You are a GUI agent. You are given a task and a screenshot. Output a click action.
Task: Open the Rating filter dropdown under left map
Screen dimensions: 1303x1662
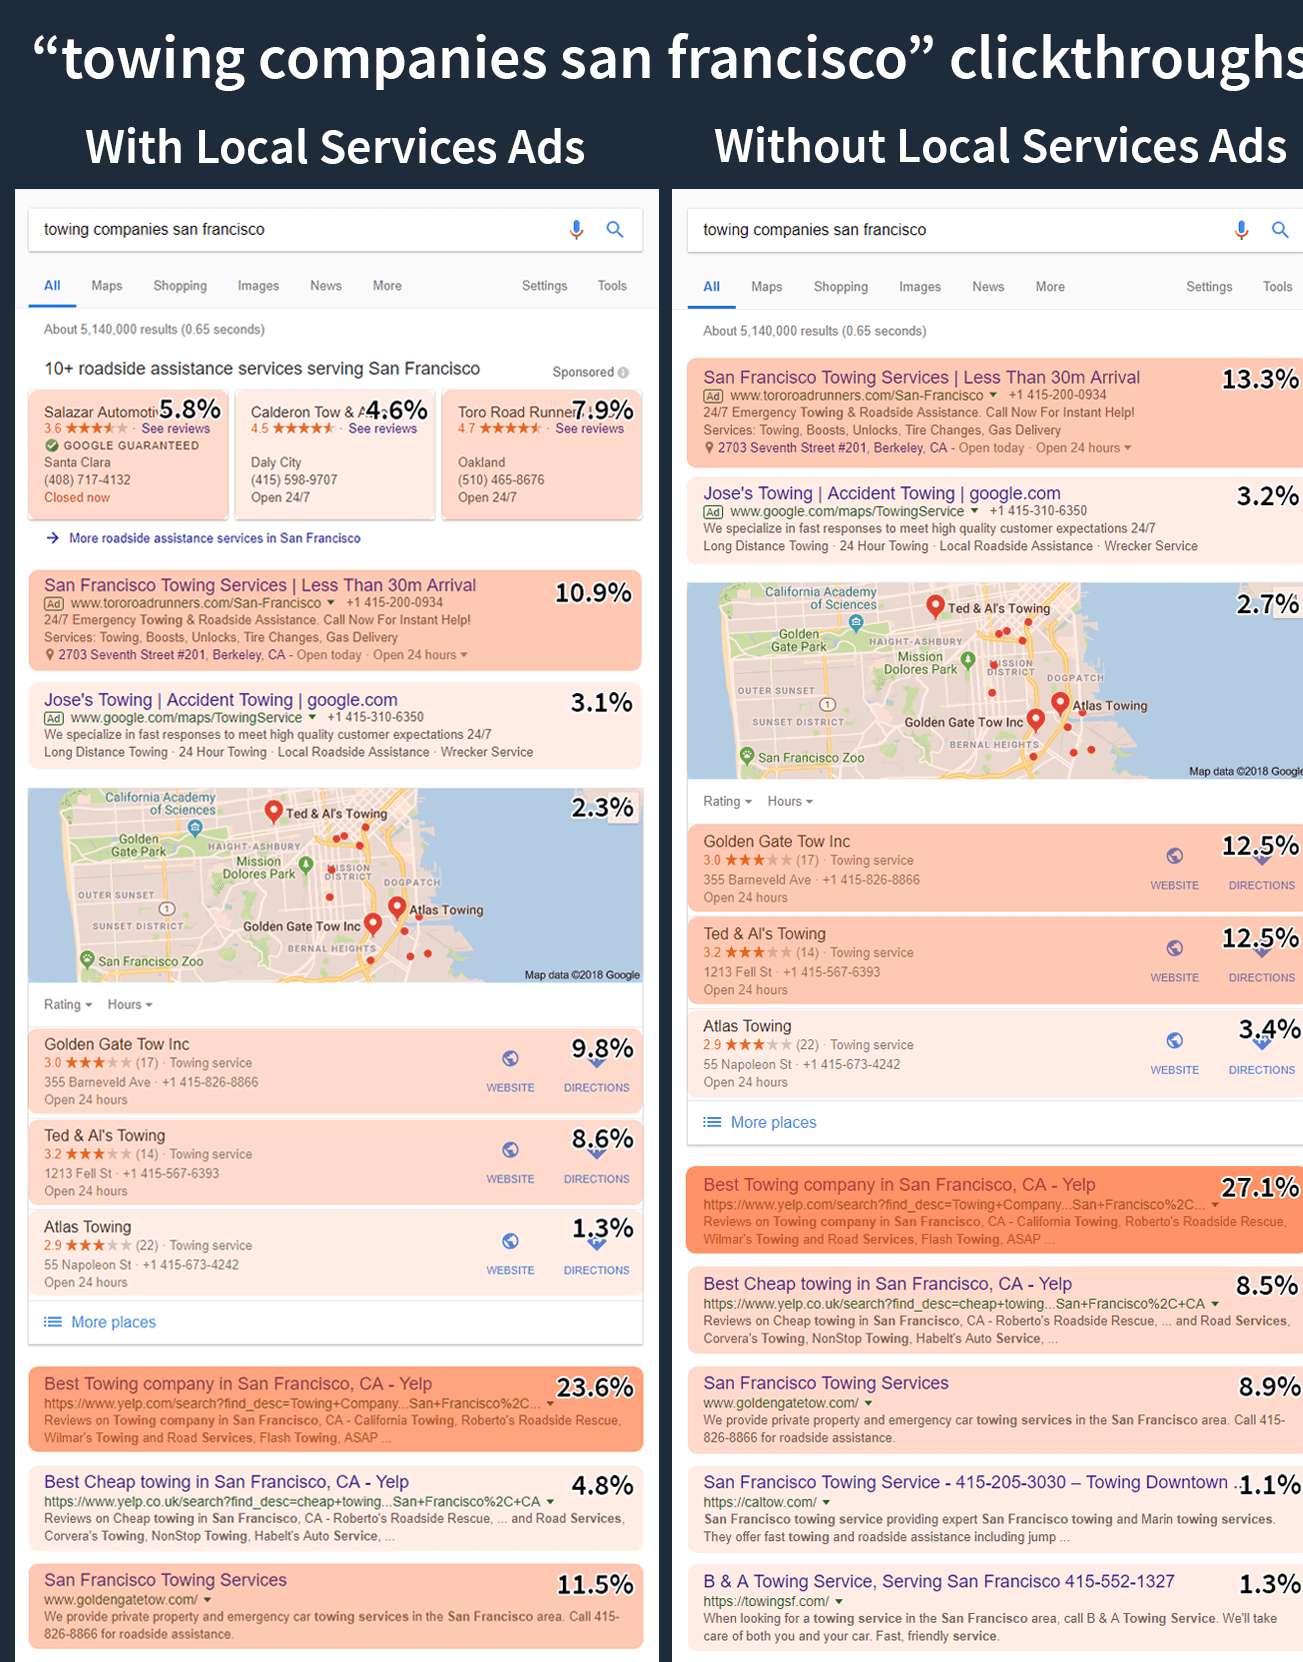pos(68,1004)
